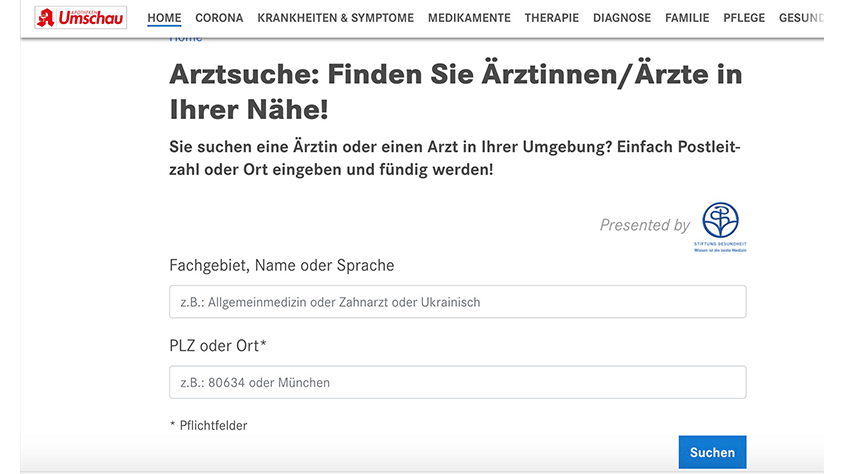844x474 pixels.
Task: Switch to the PFLEGE section
Action: tap(743, 18)
